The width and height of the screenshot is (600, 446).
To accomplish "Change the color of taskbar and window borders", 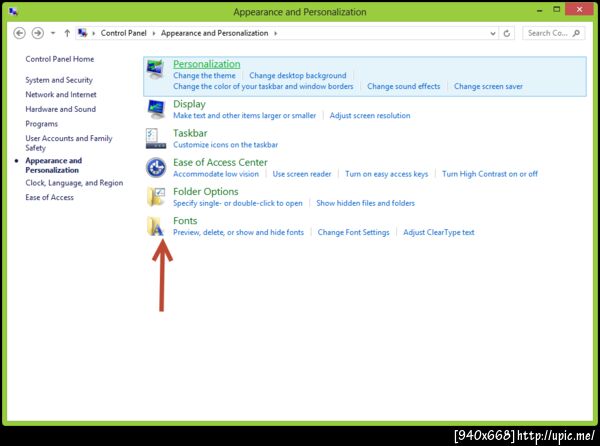I will coord(263,86).
